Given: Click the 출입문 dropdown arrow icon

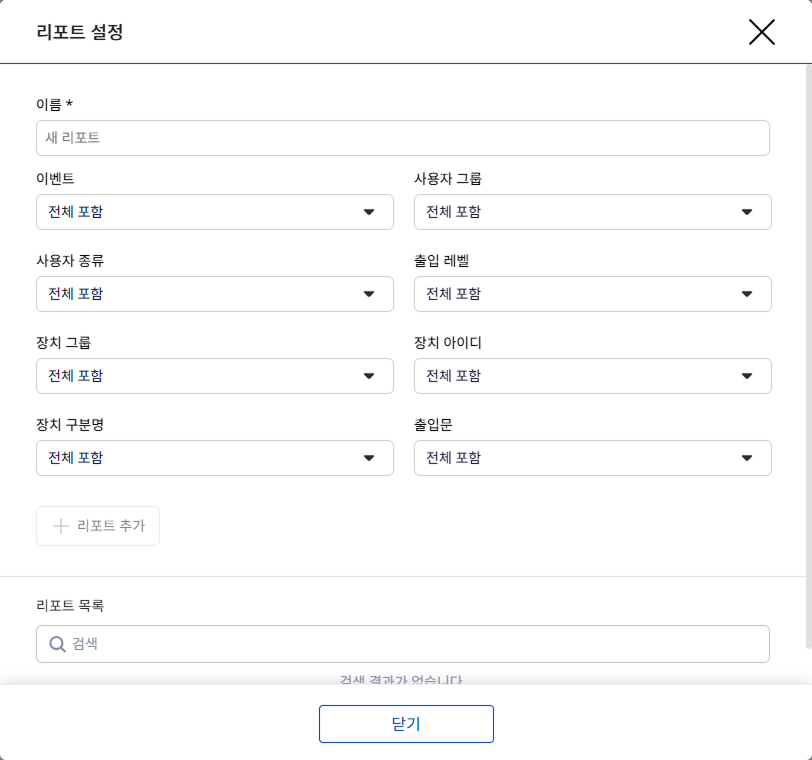Looking at the screenshot, I should pyautogui.click(x=747, y=458).
